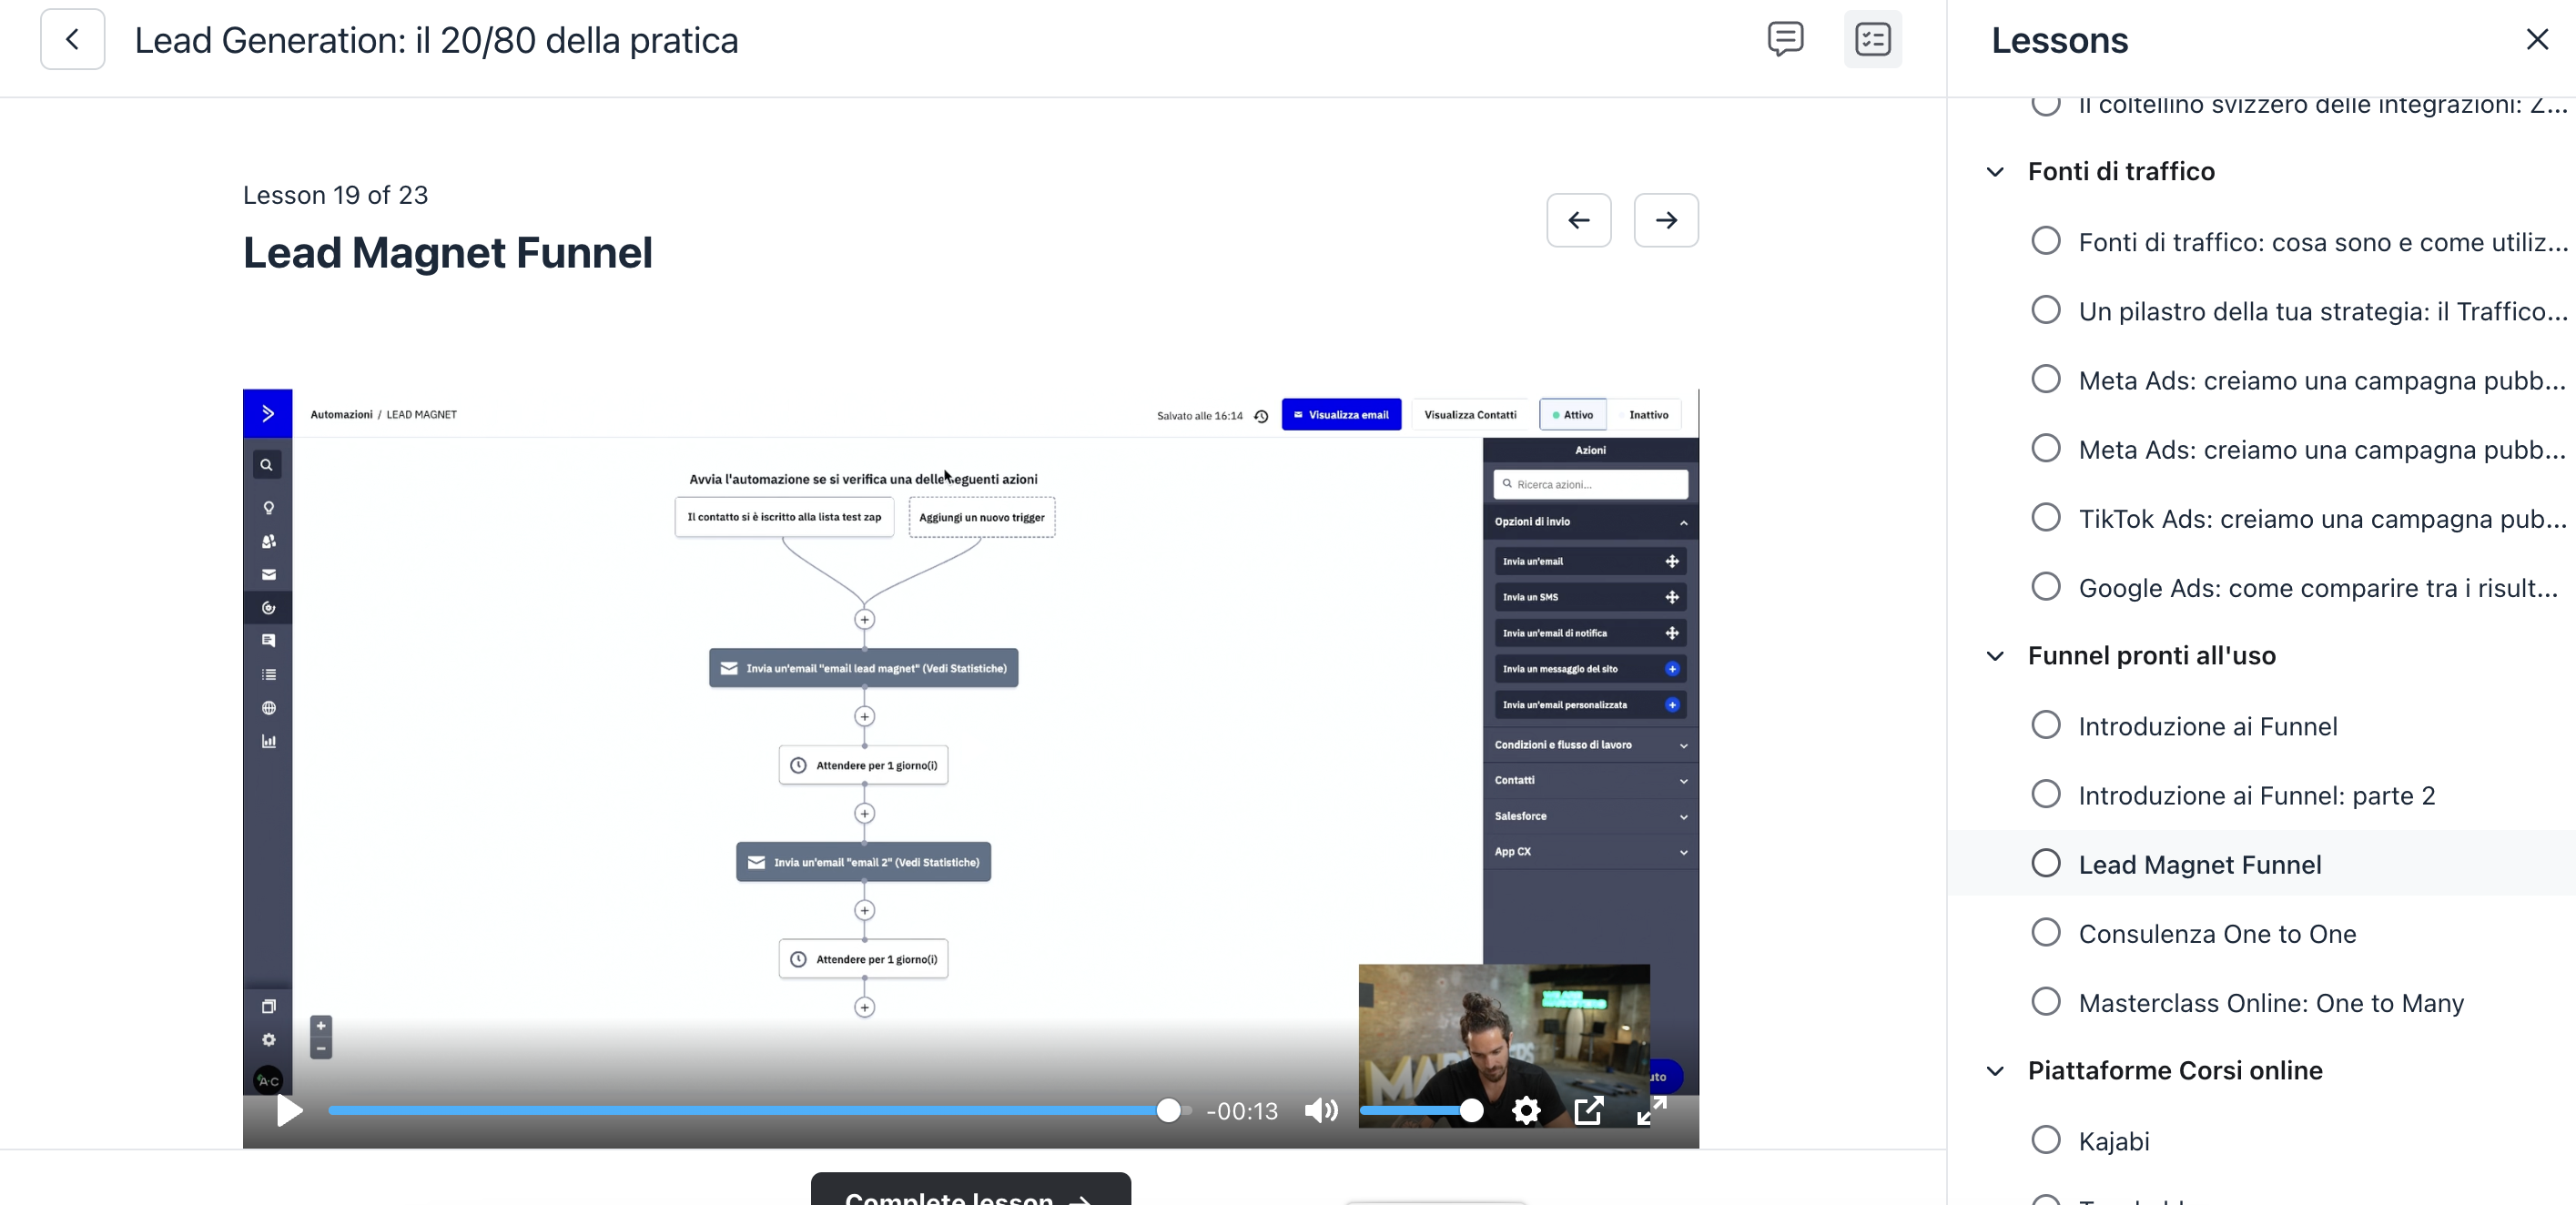Image resolution: width=2576 pixels, height=1205 pixels.
Task: Go to the previous lesson arrow
Action: 1578,220
